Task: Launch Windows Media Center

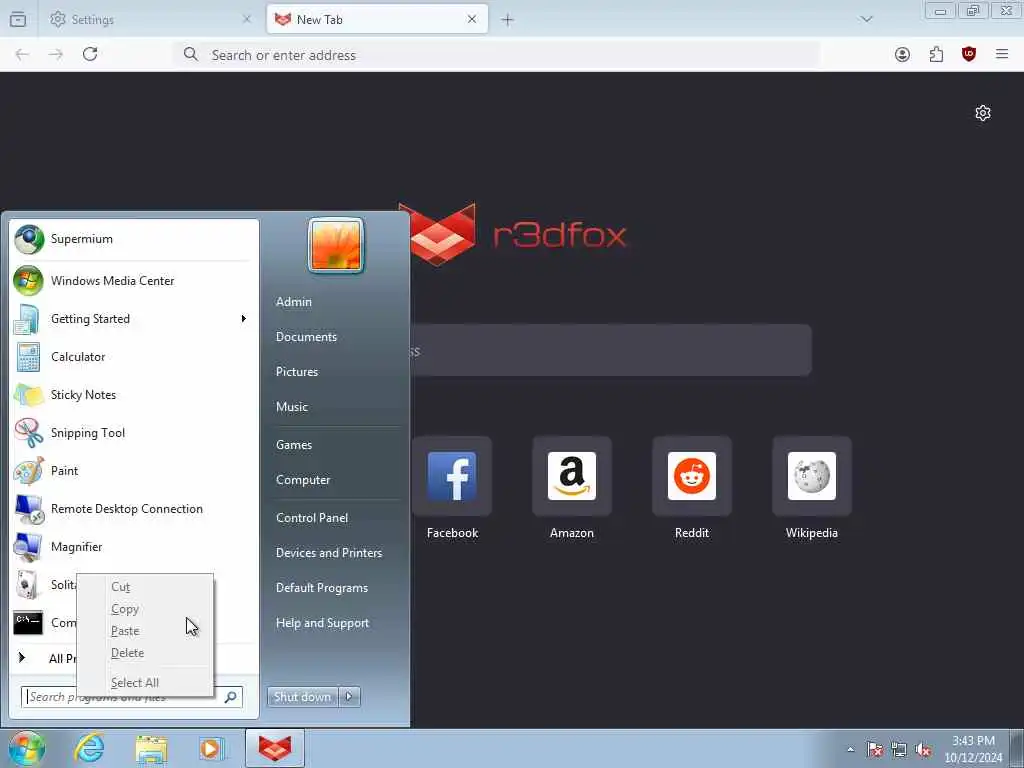Action: click(133, 281)
